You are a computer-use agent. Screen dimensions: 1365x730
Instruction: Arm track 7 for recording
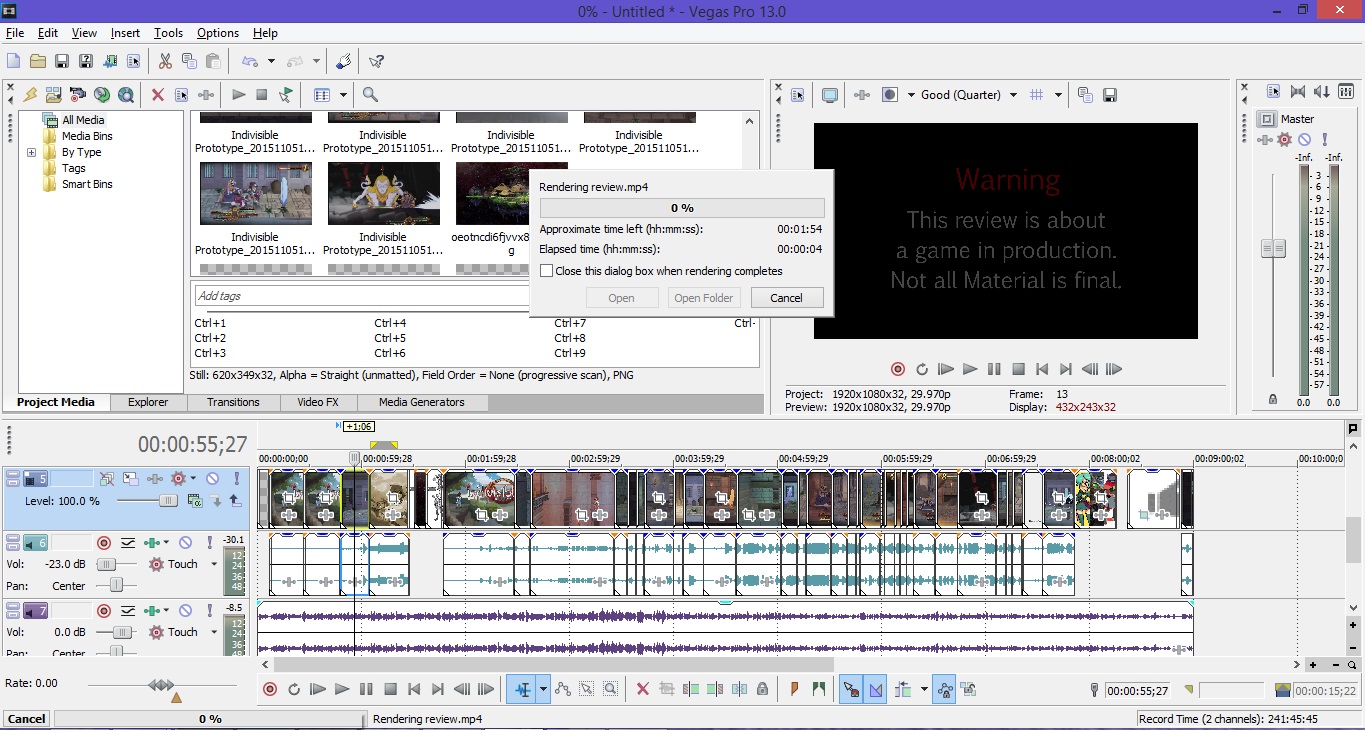tap(103, 611)
